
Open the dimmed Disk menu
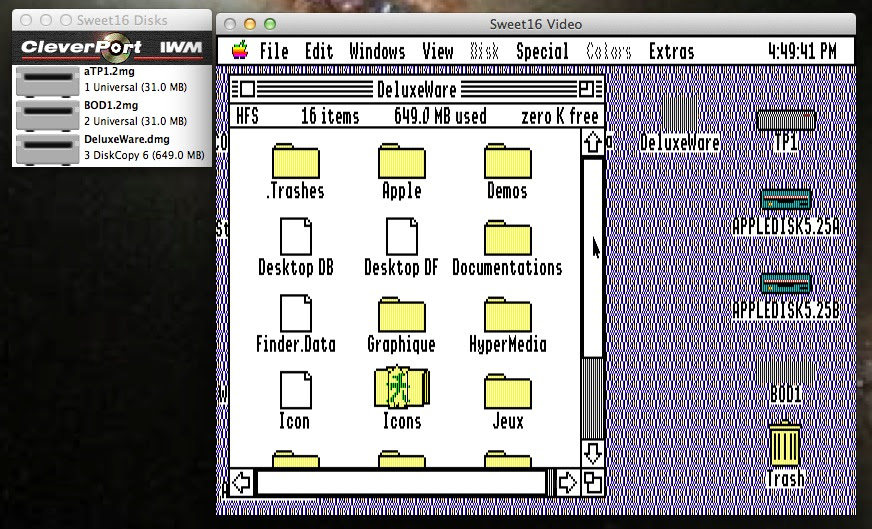[x=484, y=51]
